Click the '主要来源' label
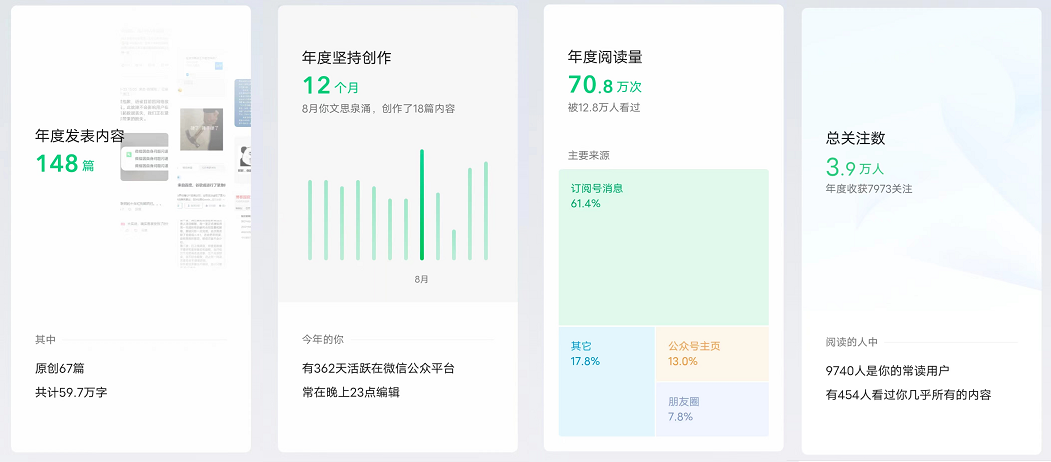Image resolution: width=1051 pixels, height=462 pixels. pos(589,156)
